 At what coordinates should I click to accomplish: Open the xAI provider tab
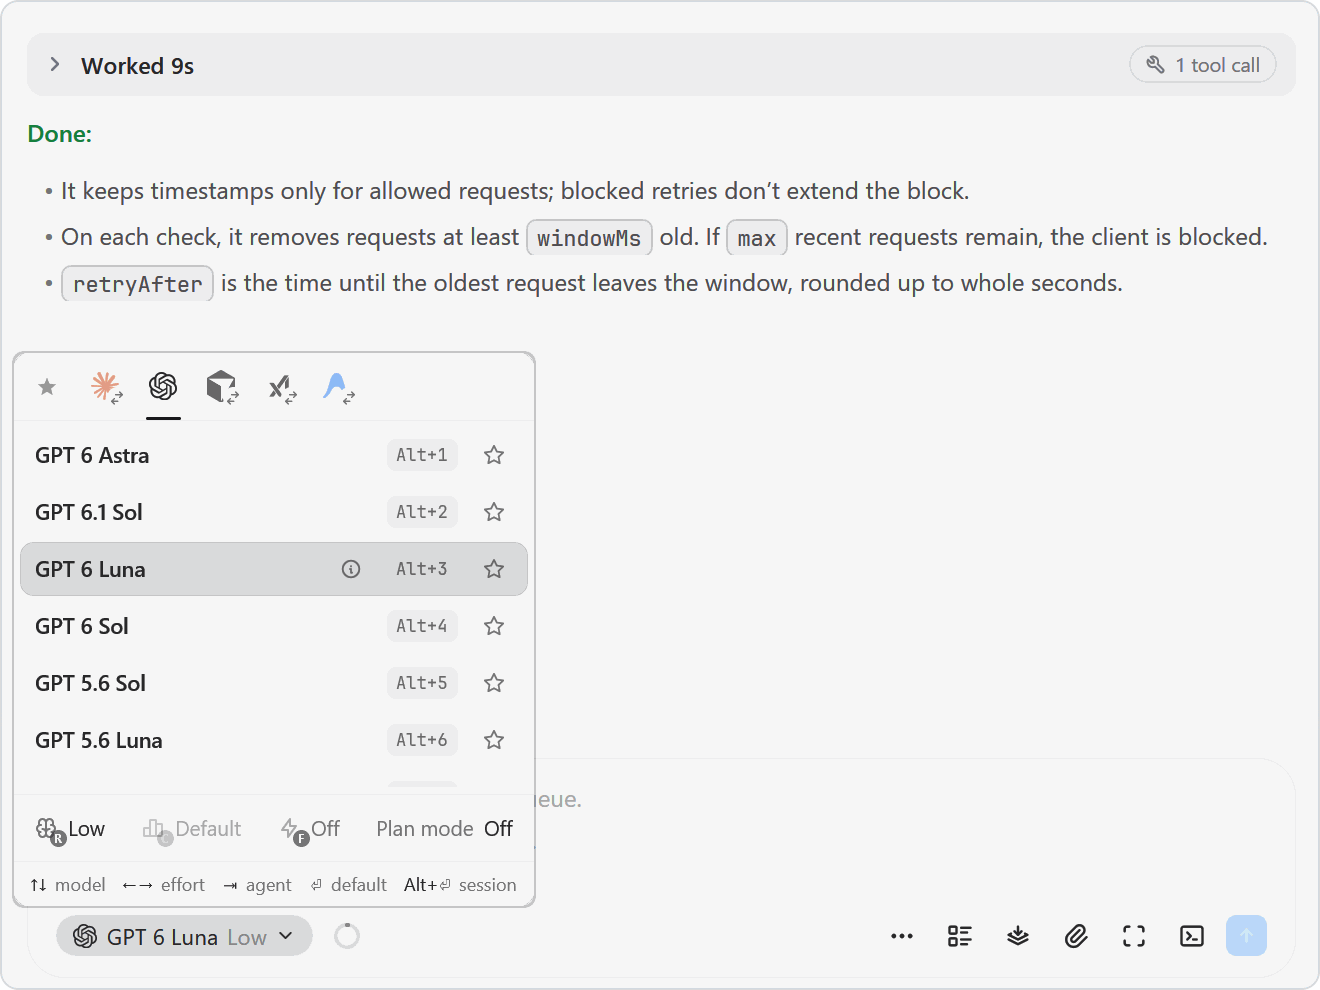(282, 387)
